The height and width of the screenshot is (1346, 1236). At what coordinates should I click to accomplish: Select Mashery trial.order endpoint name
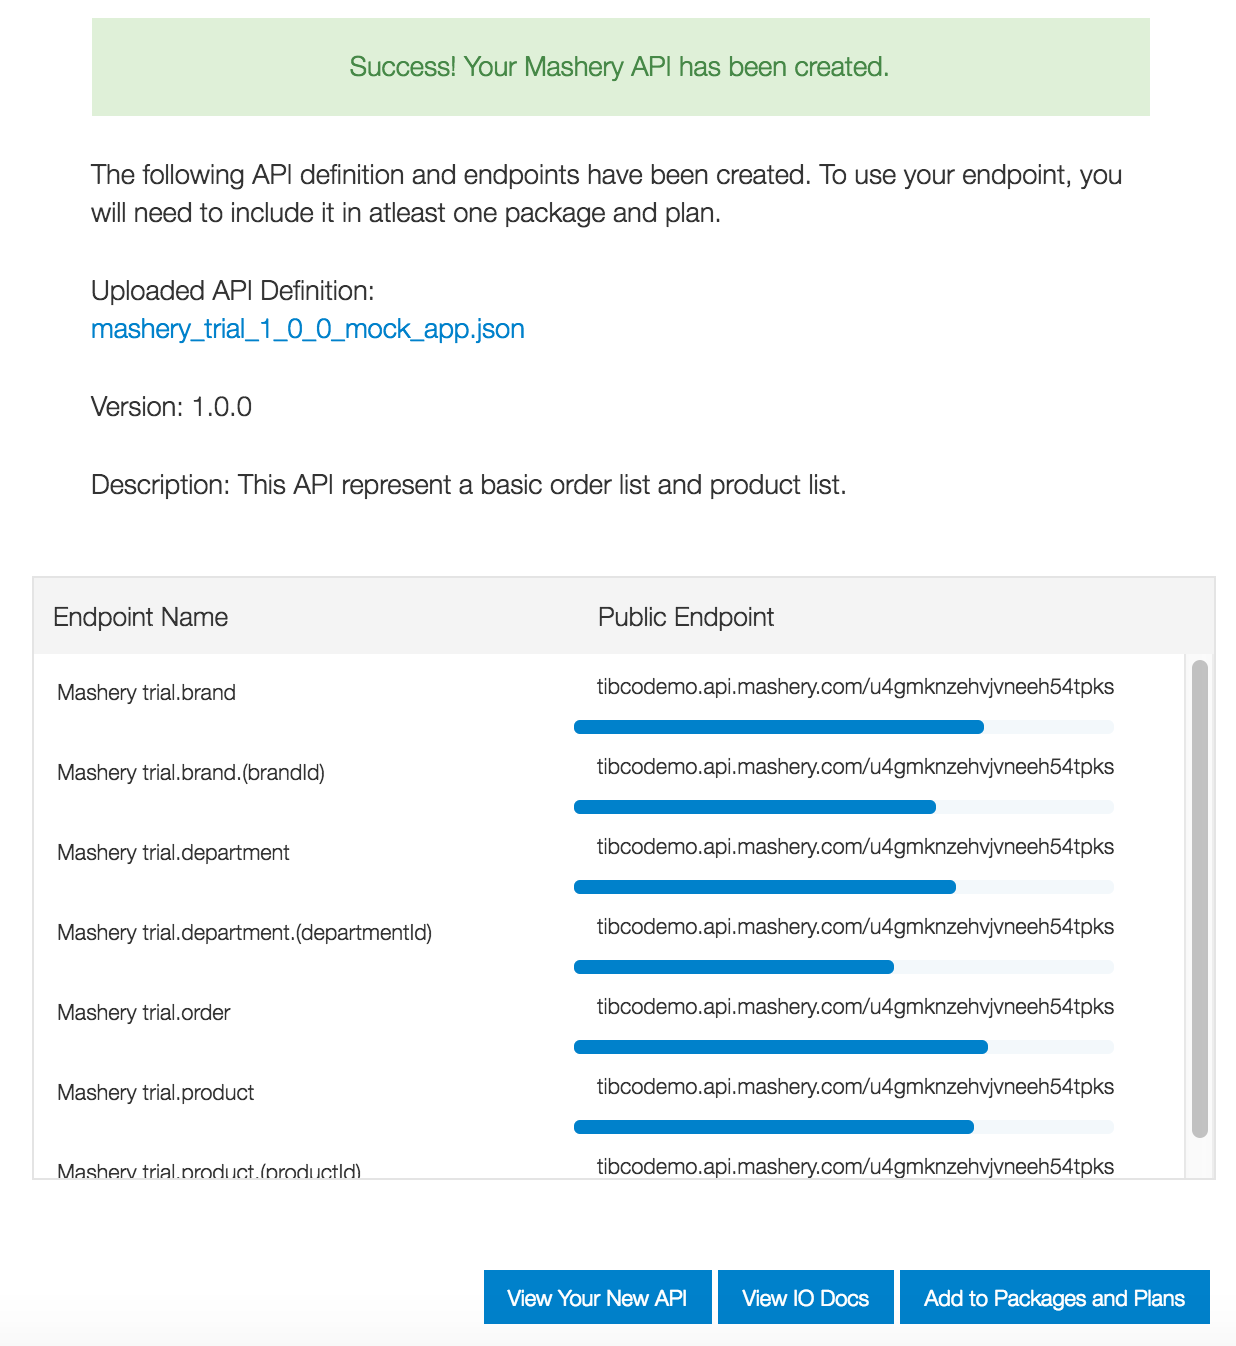[x=143, y=1012]
